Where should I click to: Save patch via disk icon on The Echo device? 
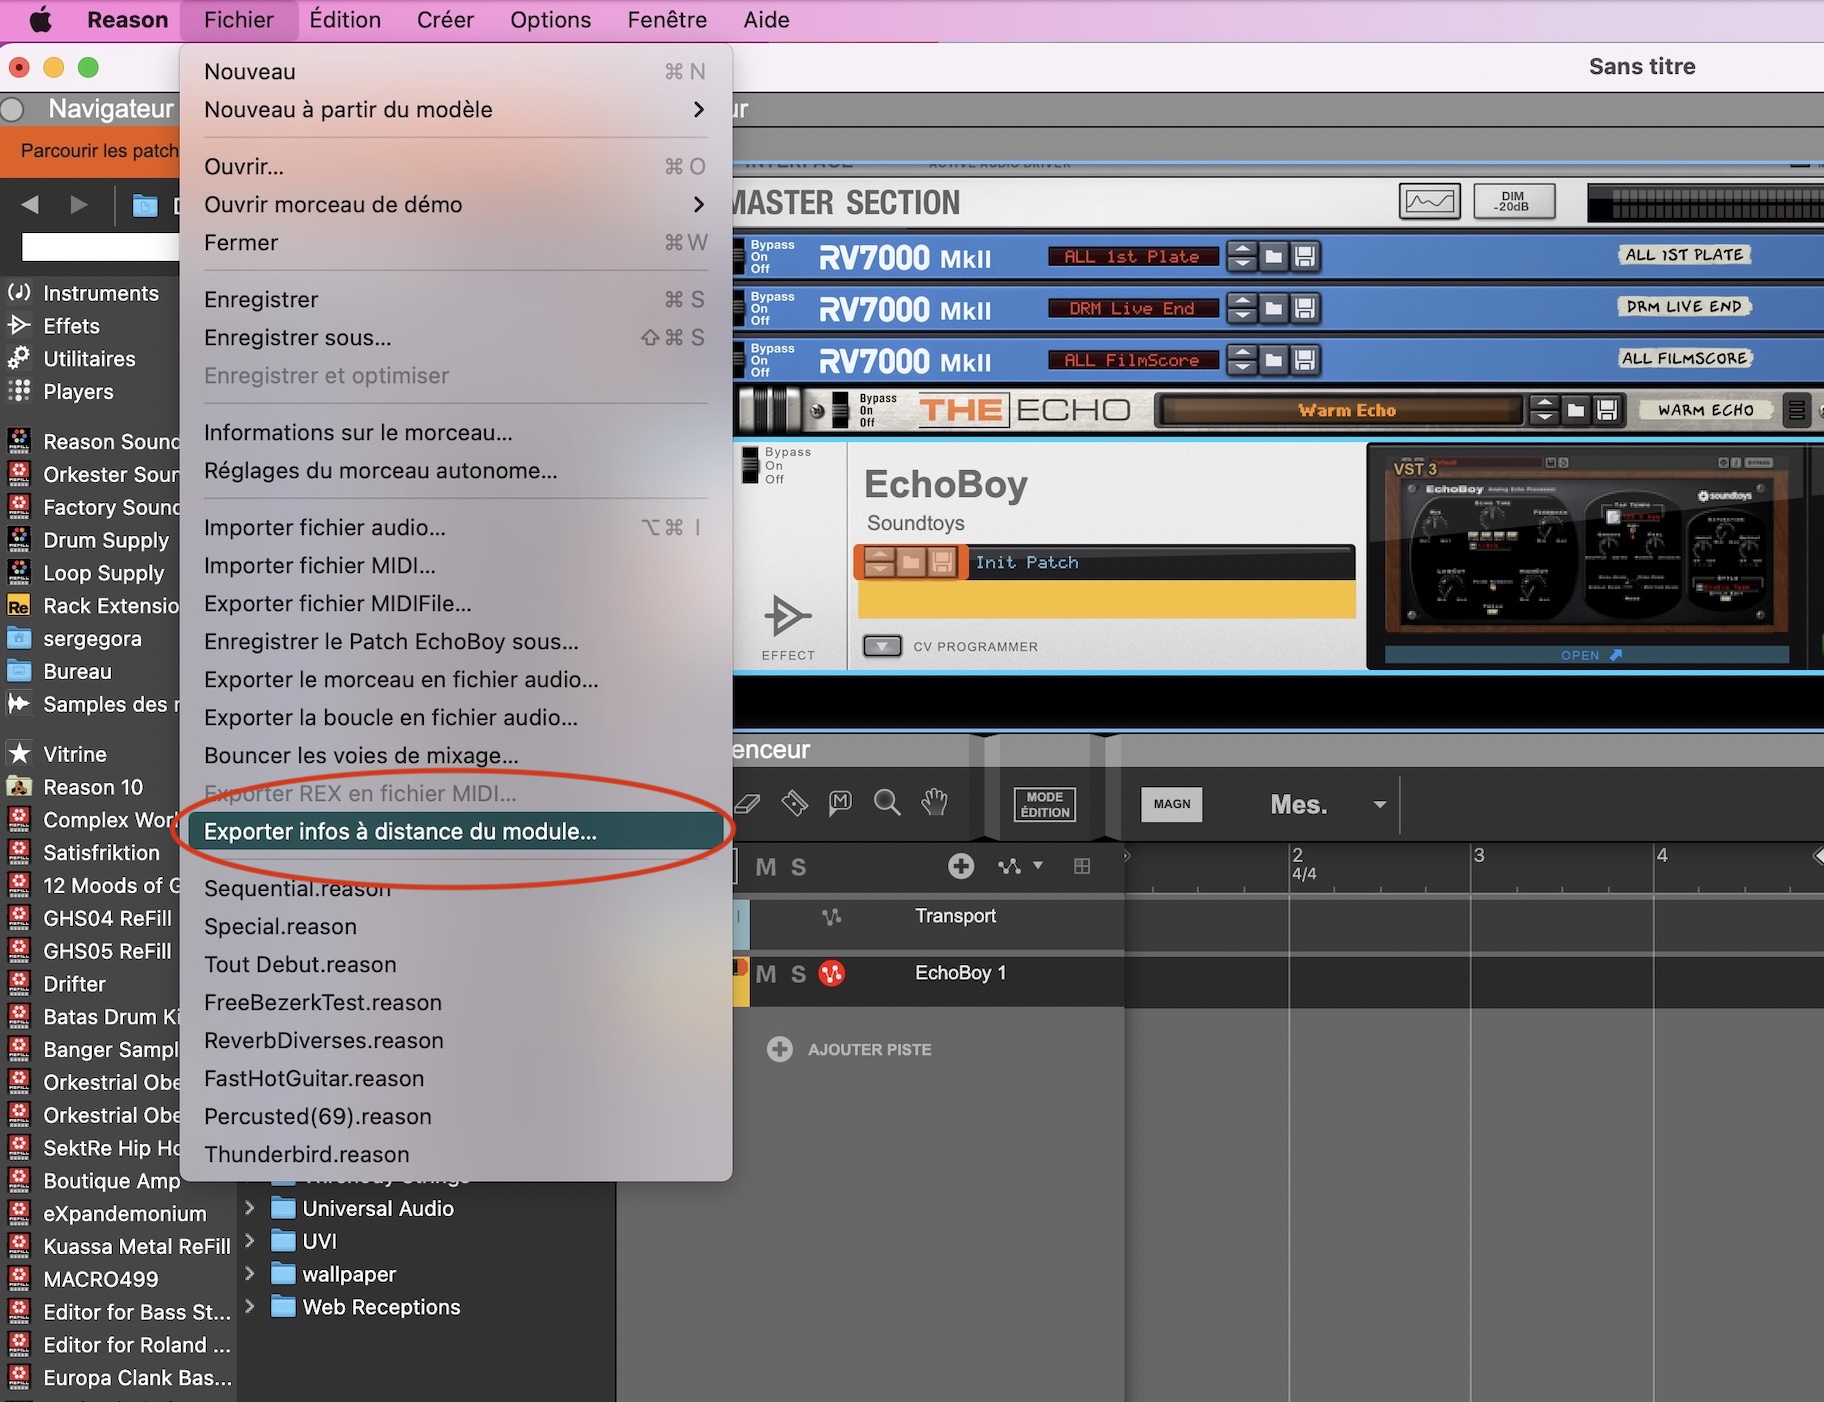point(1607,410)
